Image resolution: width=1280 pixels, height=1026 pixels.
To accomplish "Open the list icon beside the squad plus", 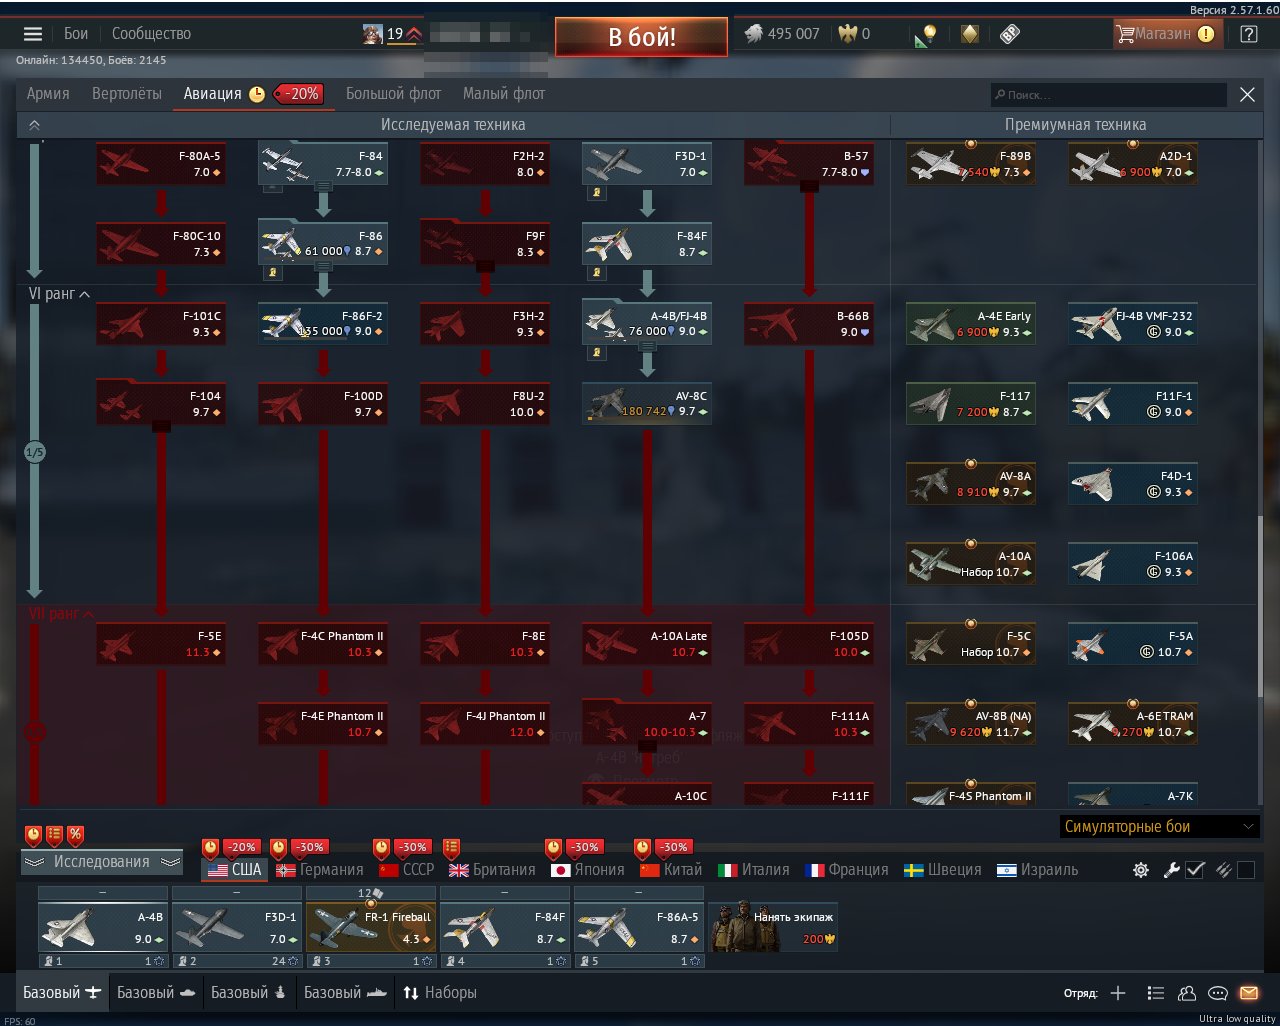I will (x=1156, y=993).
